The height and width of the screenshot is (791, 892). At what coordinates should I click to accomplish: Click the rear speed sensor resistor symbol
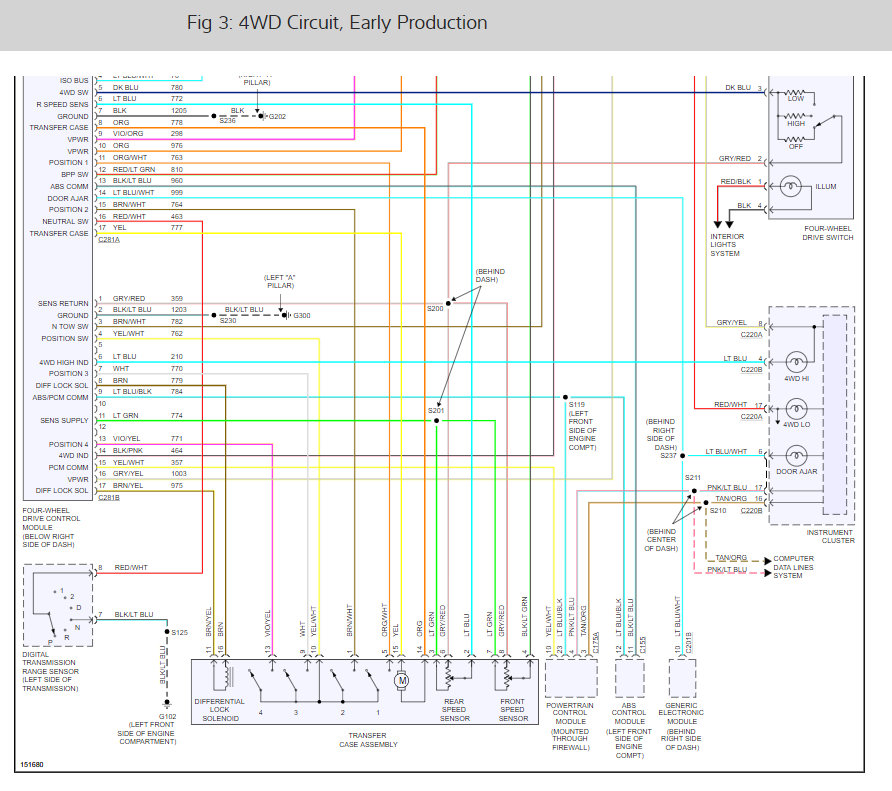[448, 677]
